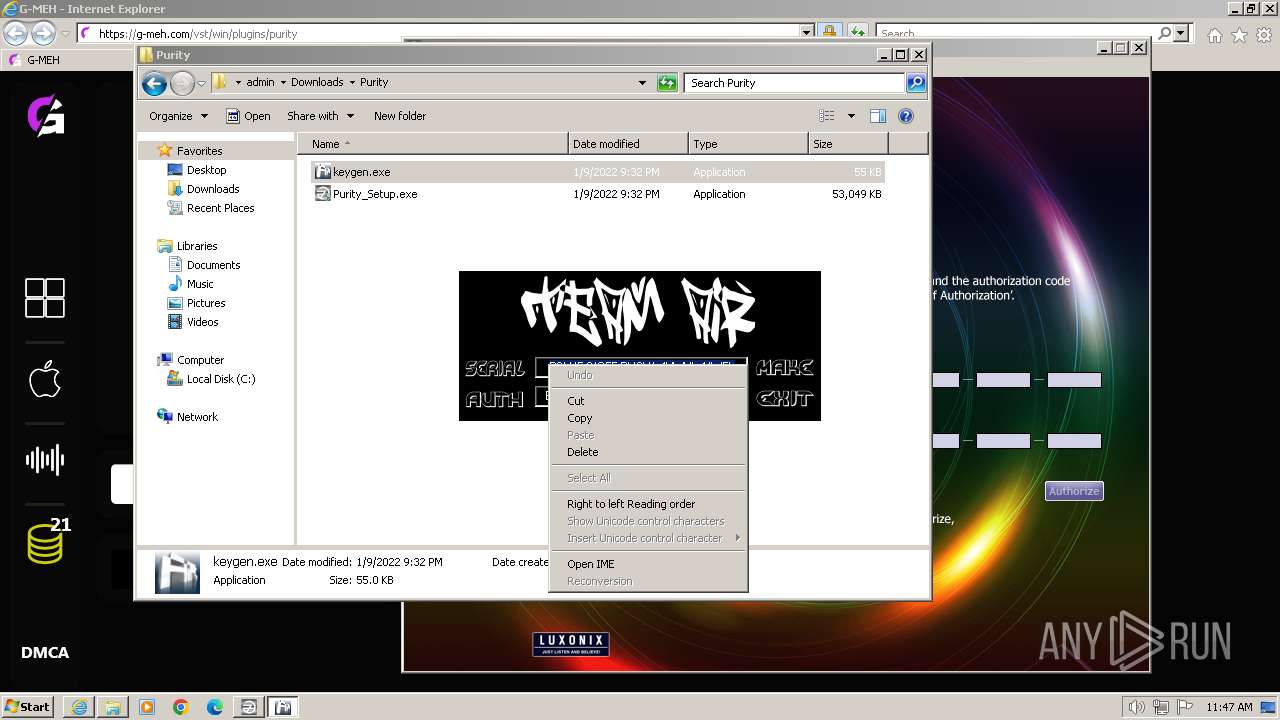The width and height of the screenshot is (1280, 720).
Task: Open Music library
Action: [200, 284]
